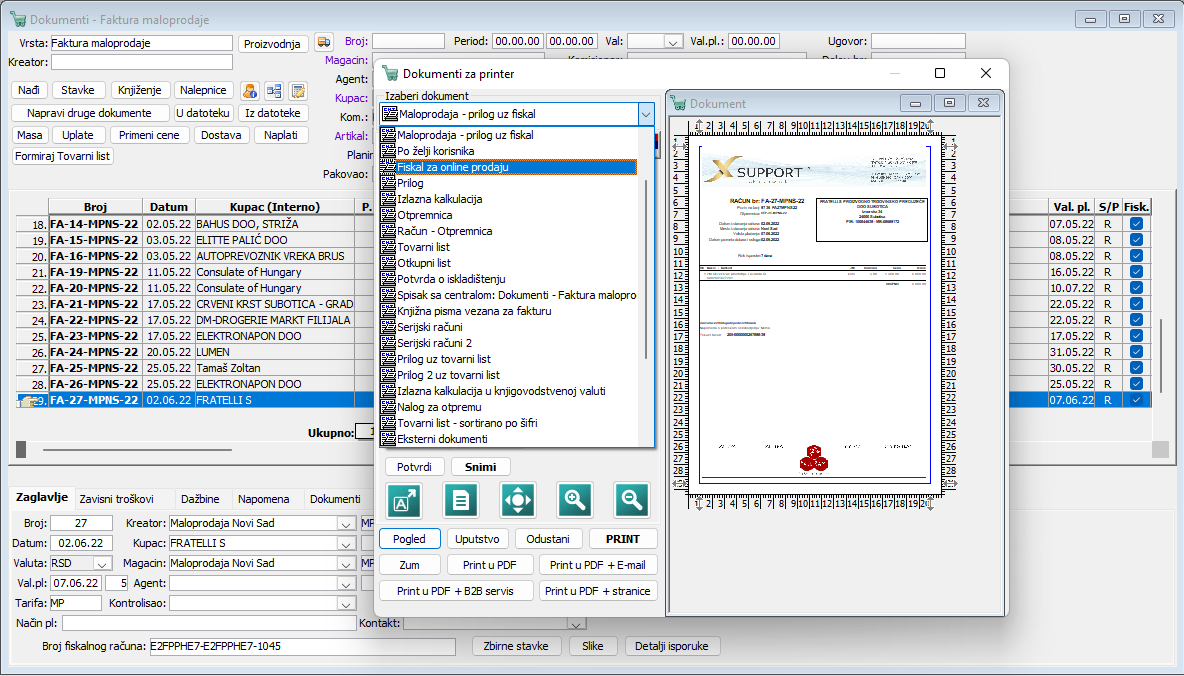Toggle Fisk. checkbox for row FA-26-MPNS-22
The height and width of the screenshot is (676, 1184).
point(1136,384)
